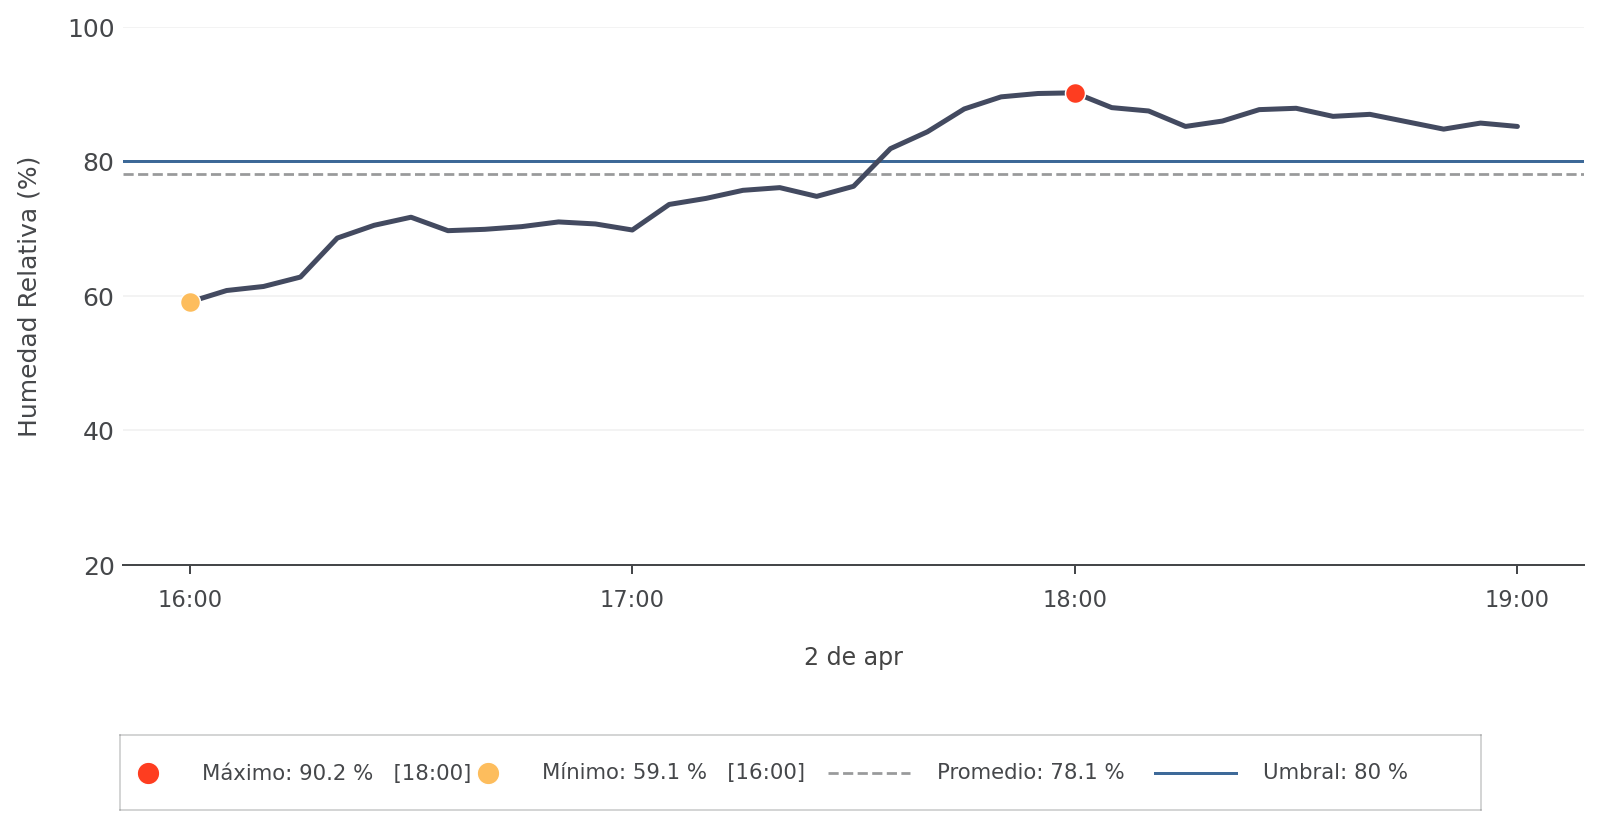The image size is (1601, 828).
Task: Click the 'Humedad Relativa (%)' axis title
Action: 28,297
